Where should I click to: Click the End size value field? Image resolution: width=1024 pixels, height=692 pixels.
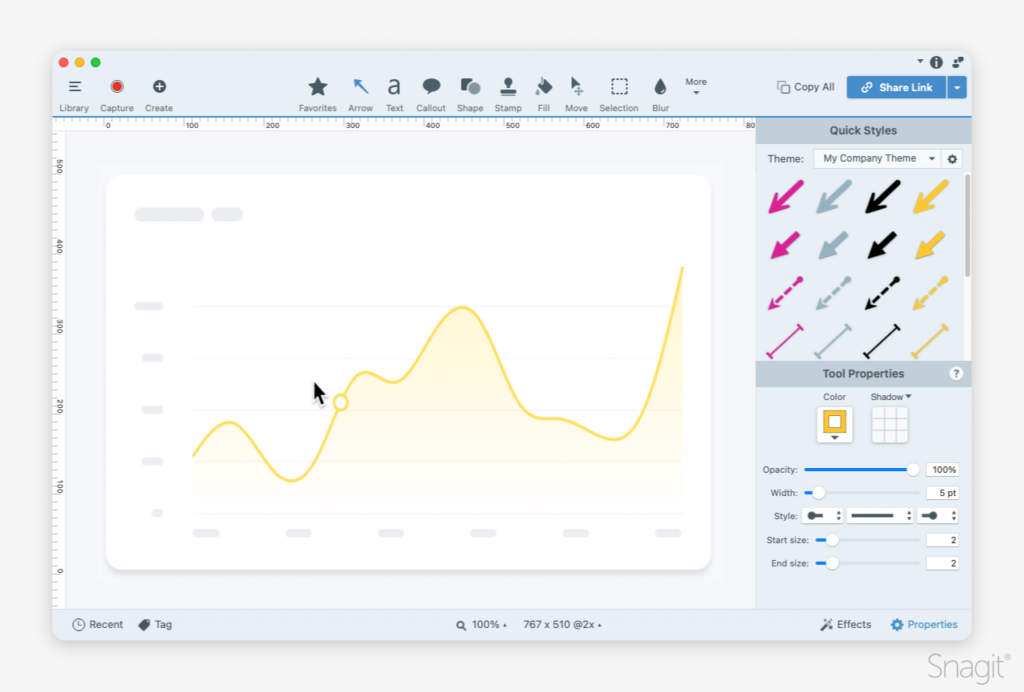pos(942,563)
